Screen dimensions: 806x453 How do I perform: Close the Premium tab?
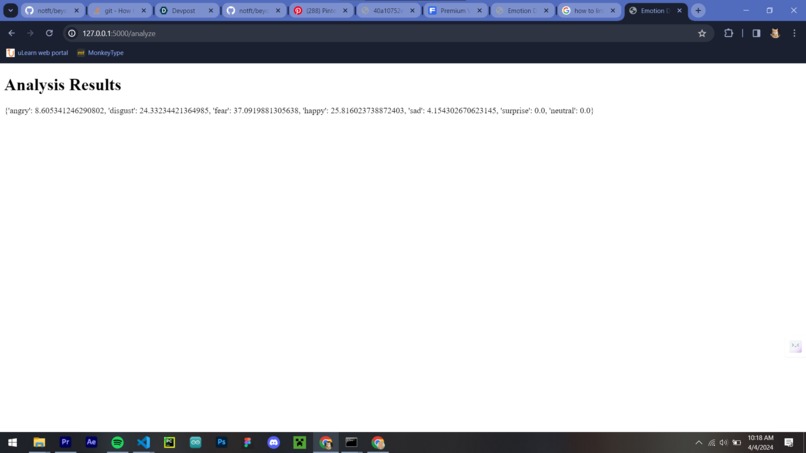[x=480, y=10]
